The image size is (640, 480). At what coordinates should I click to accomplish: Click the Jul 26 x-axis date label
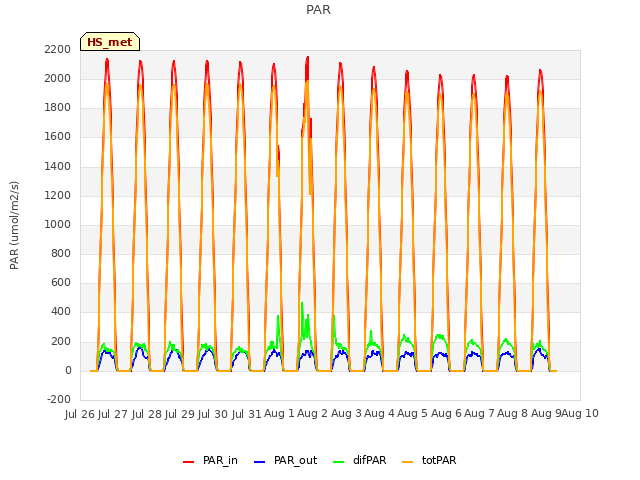point(80,414)
